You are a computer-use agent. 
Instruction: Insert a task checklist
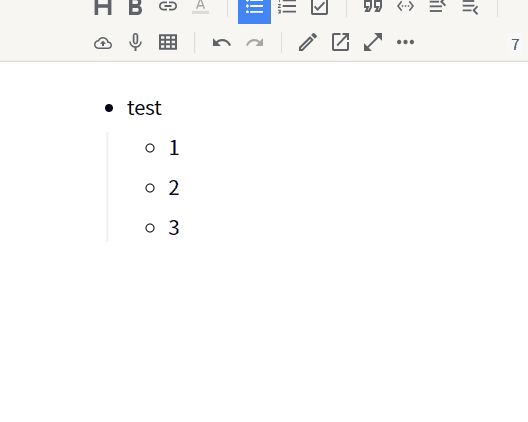click(x=319, y=7)
